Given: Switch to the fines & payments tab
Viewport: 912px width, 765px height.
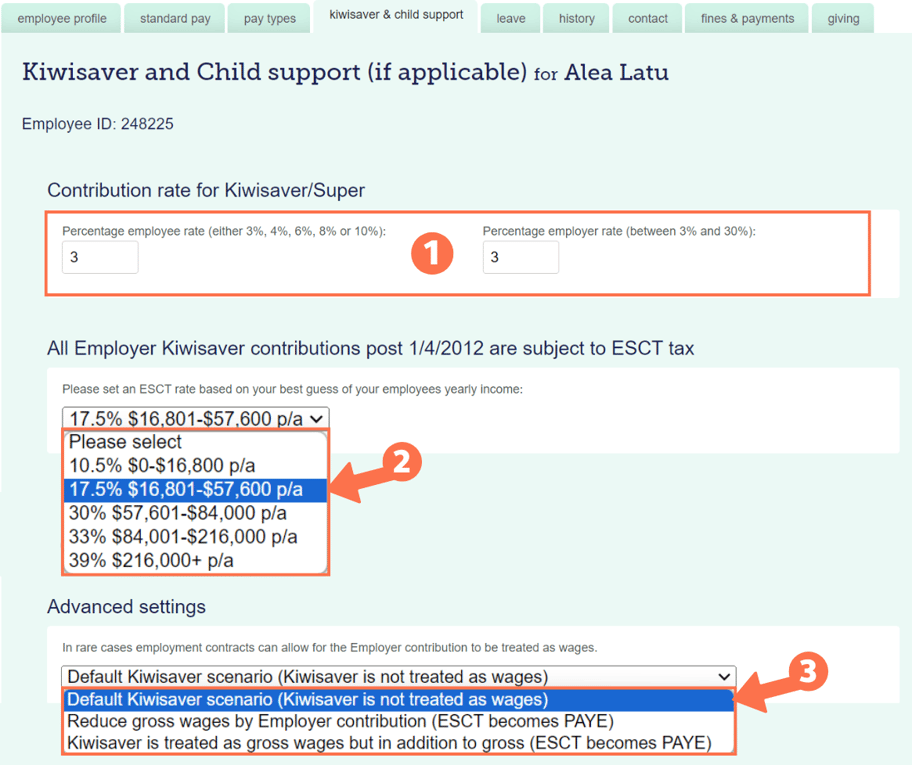Looking at the screenshot, I should 746,17.
